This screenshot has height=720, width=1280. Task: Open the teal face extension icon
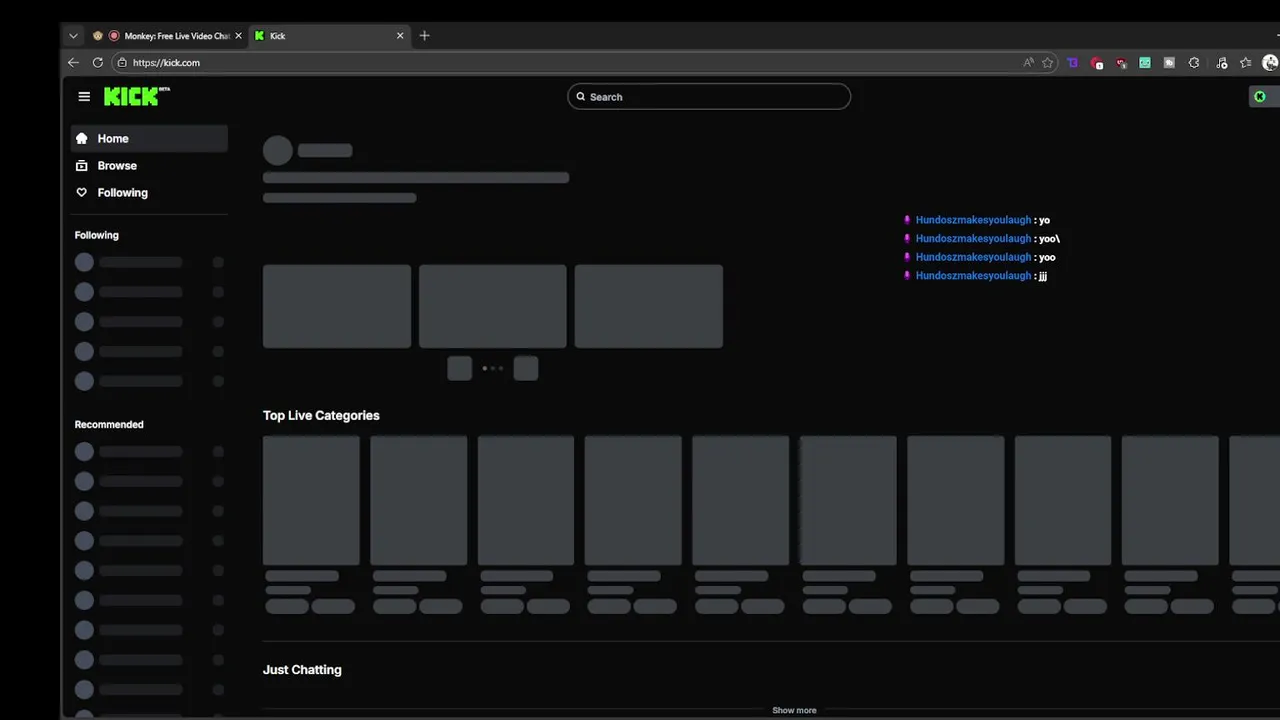coord(1145,62)
